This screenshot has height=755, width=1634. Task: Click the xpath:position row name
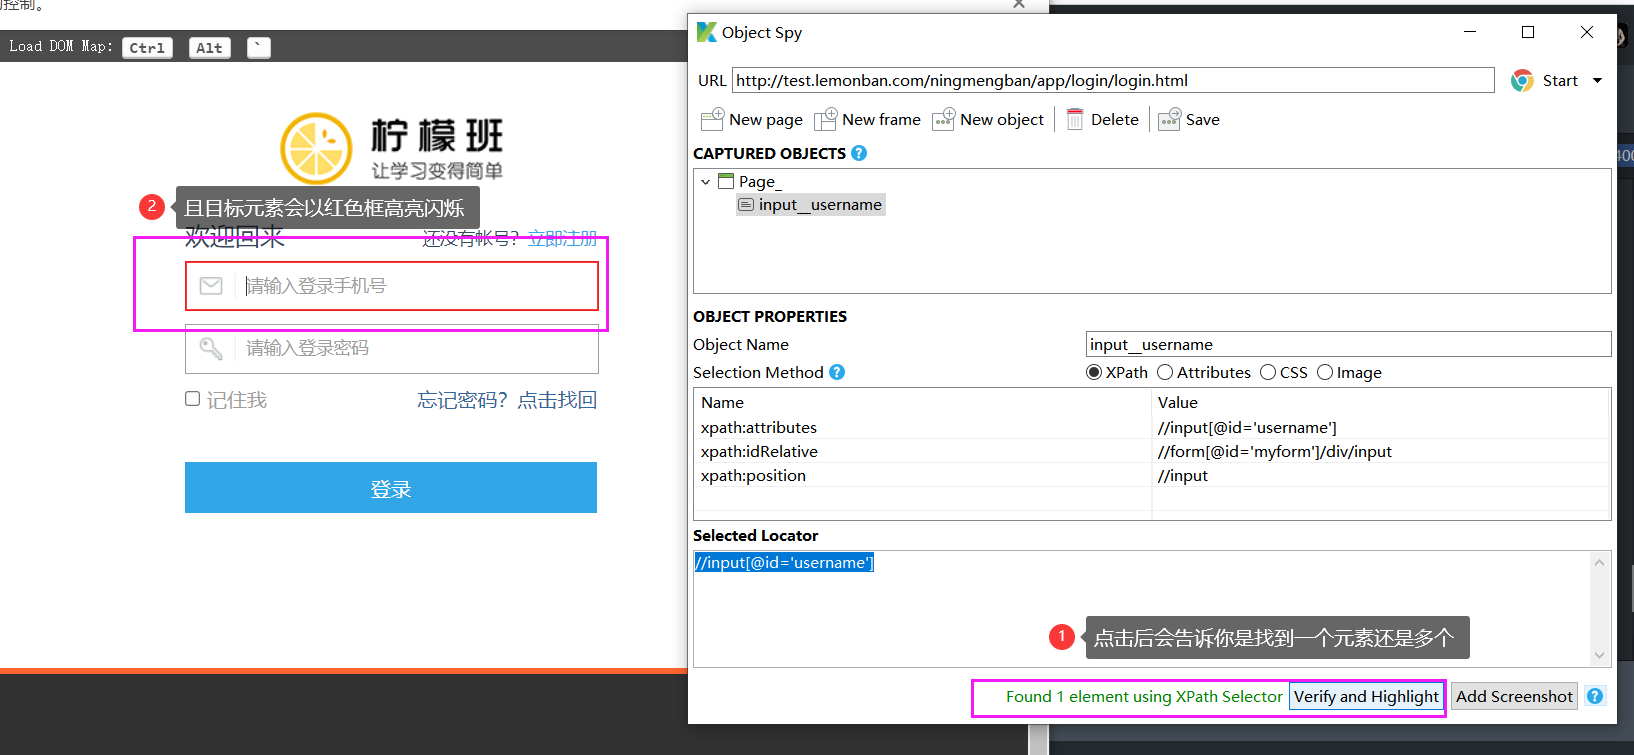tap(753, 475)
